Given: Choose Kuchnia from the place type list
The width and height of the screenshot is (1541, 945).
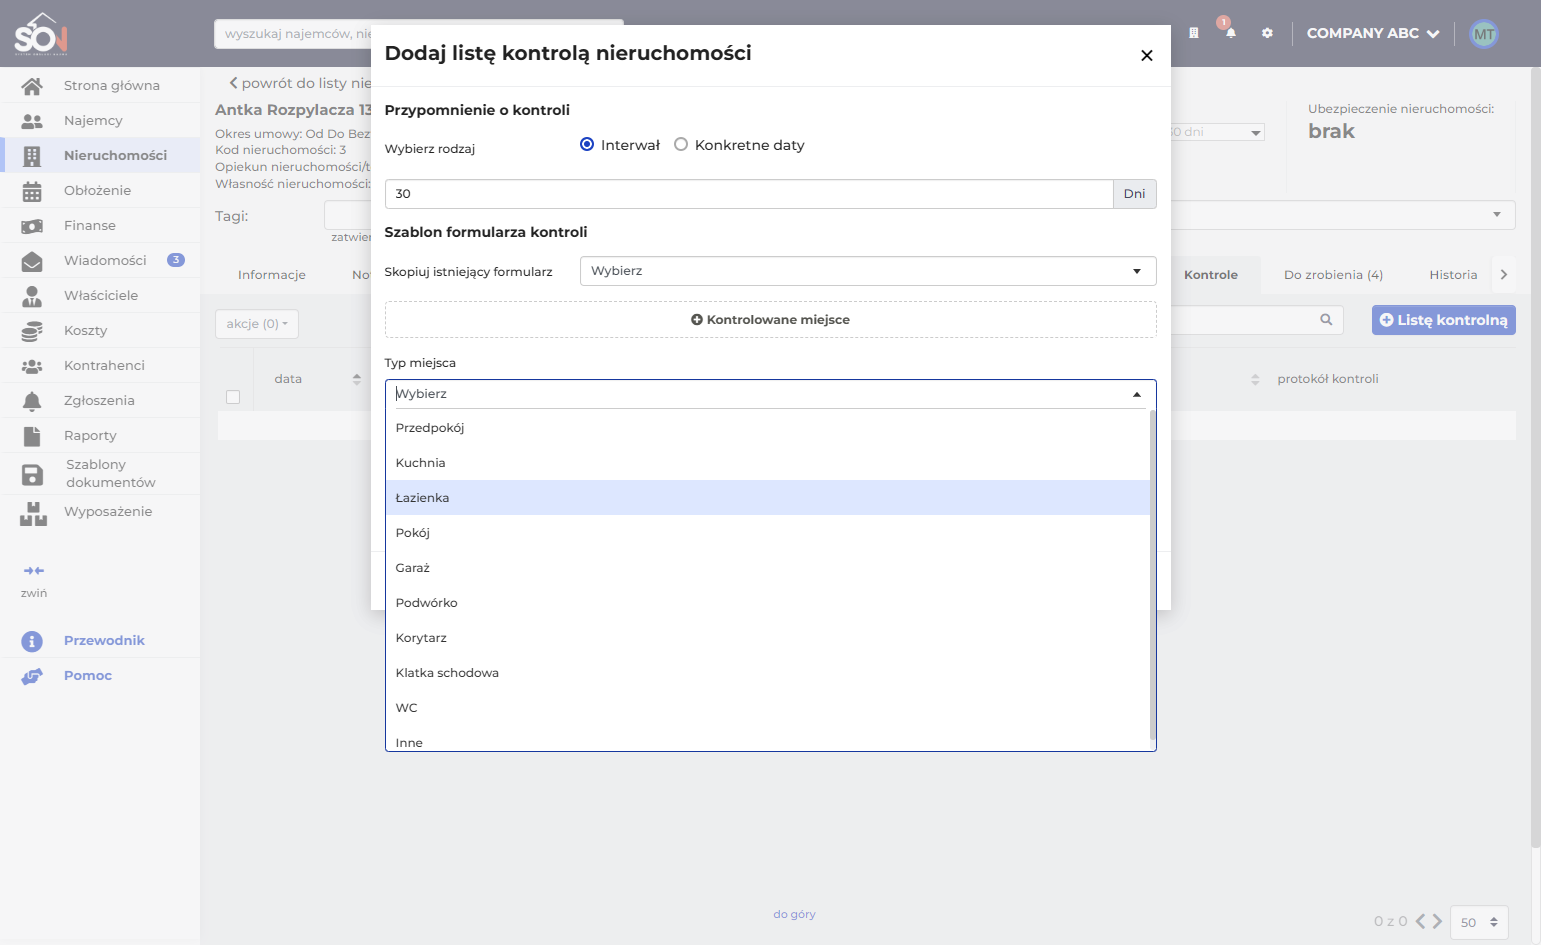Looking at the screenshot, I should pos(768,463).
